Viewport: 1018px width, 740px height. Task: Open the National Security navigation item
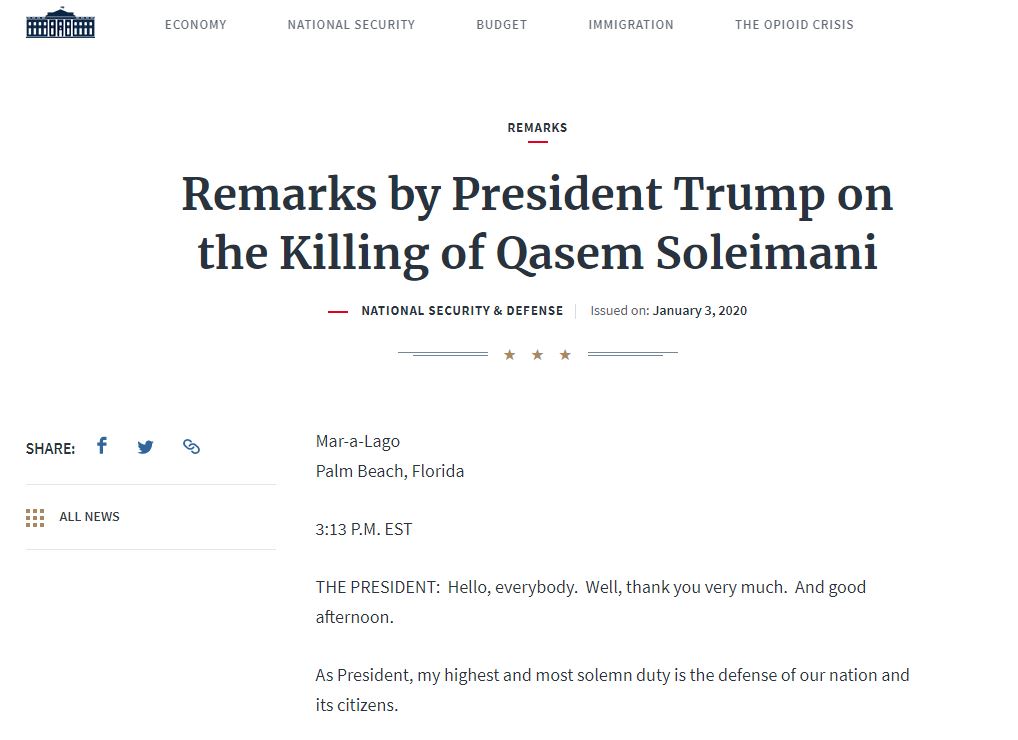[351, 25]
